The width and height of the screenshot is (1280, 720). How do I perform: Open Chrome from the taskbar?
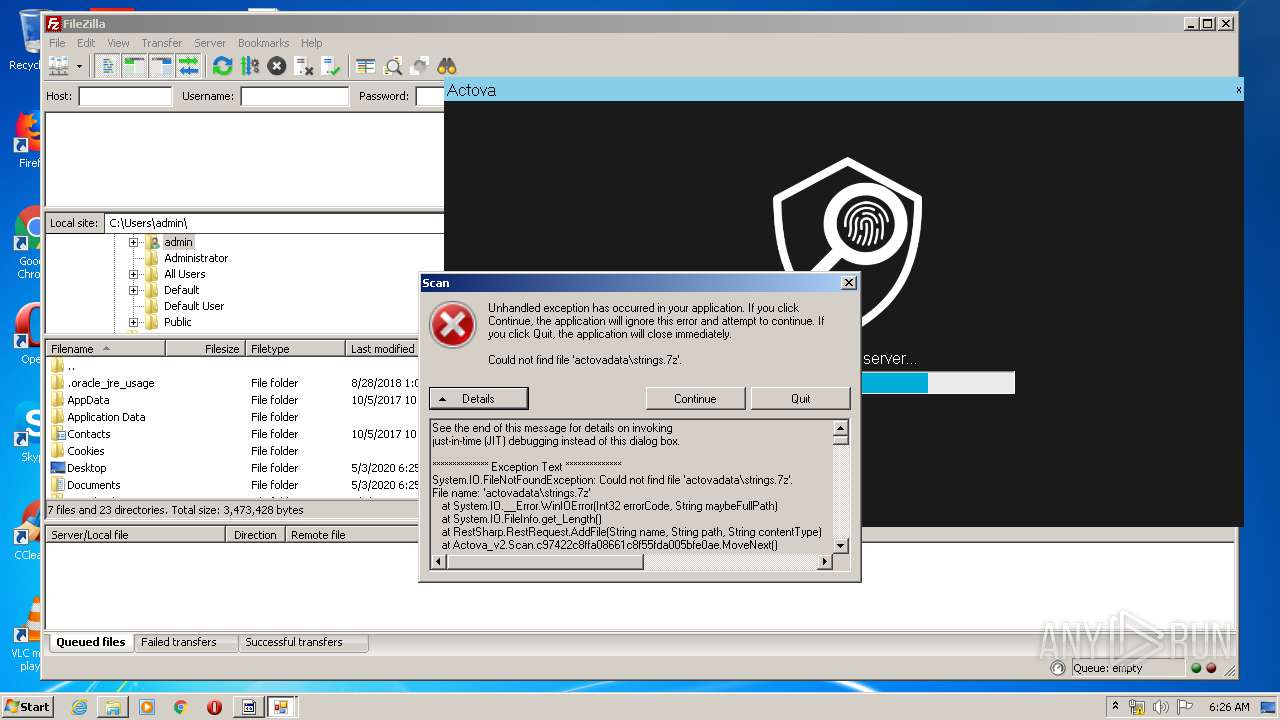tap(181, 707)
